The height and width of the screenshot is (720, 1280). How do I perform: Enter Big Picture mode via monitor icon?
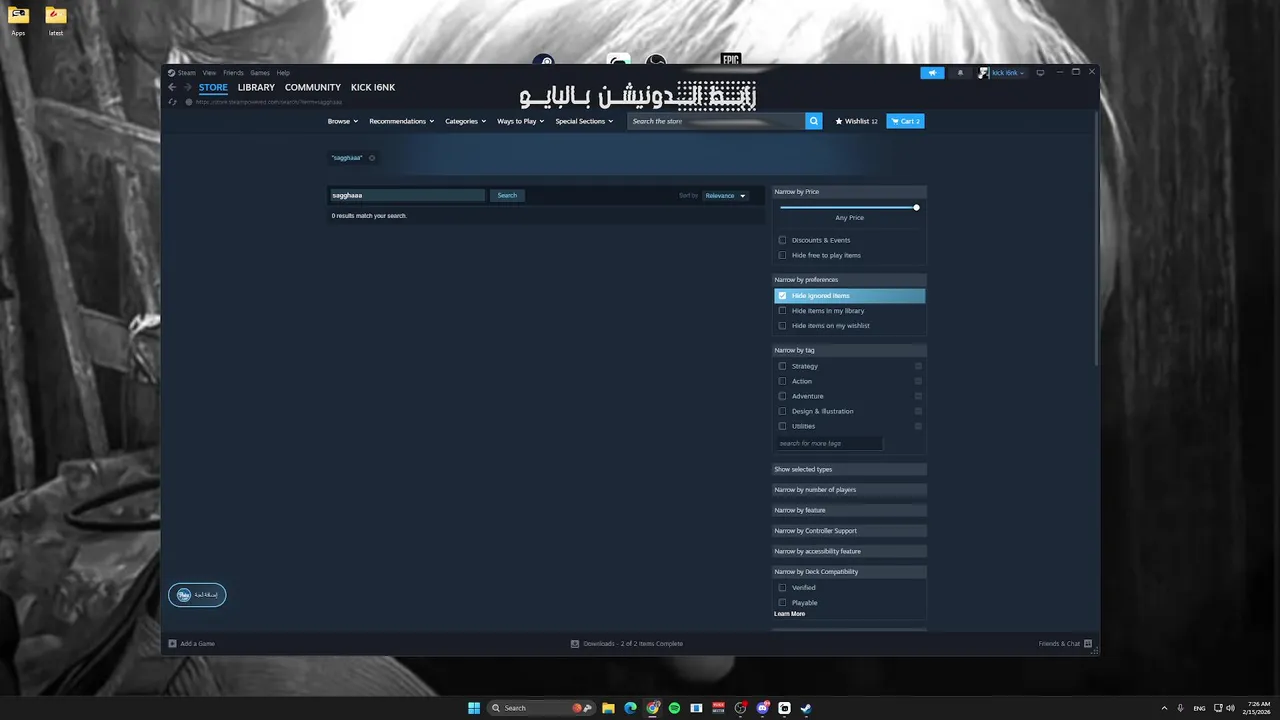point(1040,73)
